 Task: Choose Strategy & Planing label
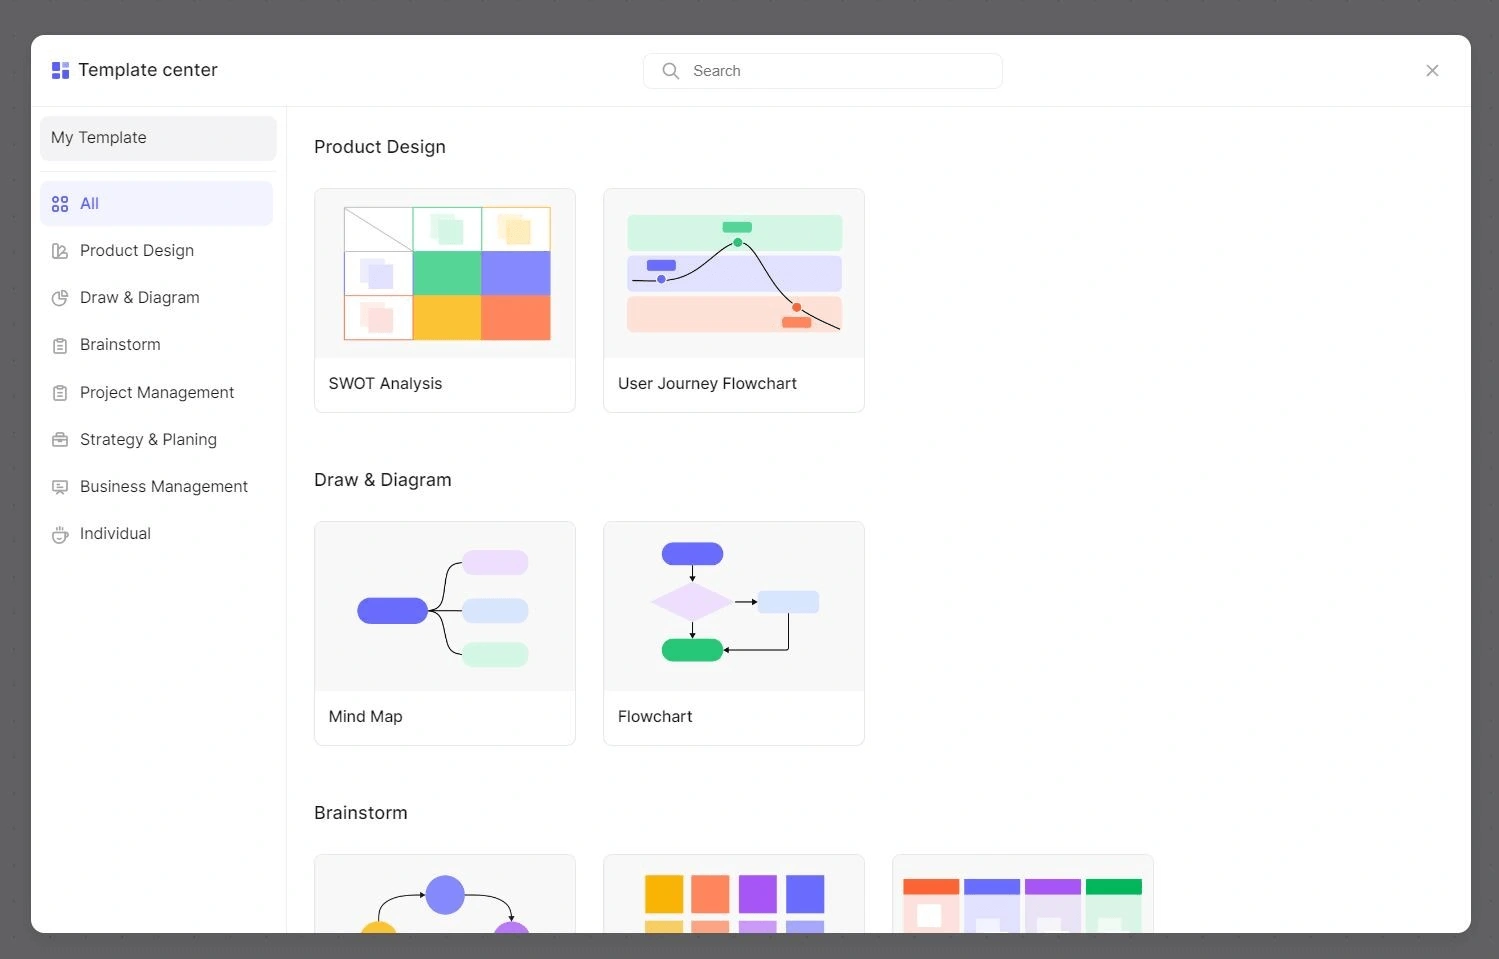148,439
